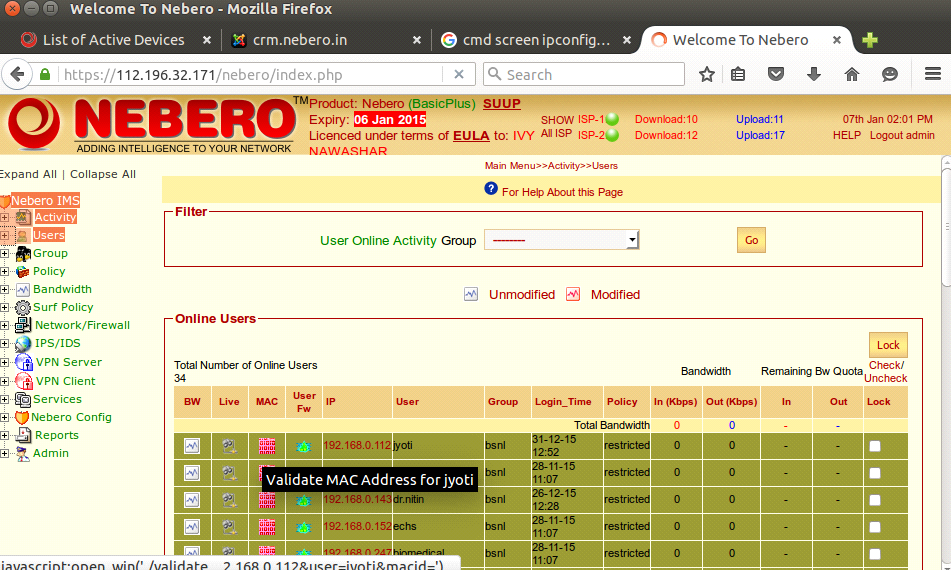Validate MAC address icon for jyoti

pyautogui.click(x=267, y=446)
